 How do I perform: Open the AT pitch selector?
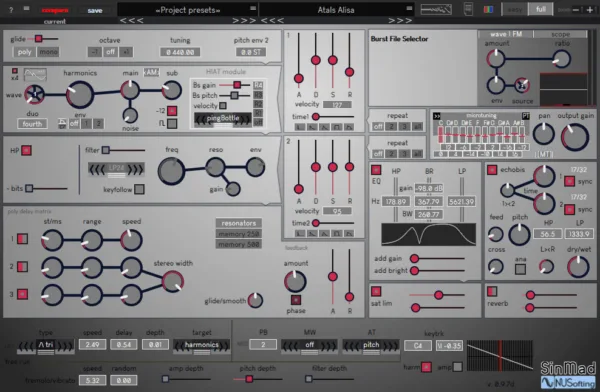(371, 345)
